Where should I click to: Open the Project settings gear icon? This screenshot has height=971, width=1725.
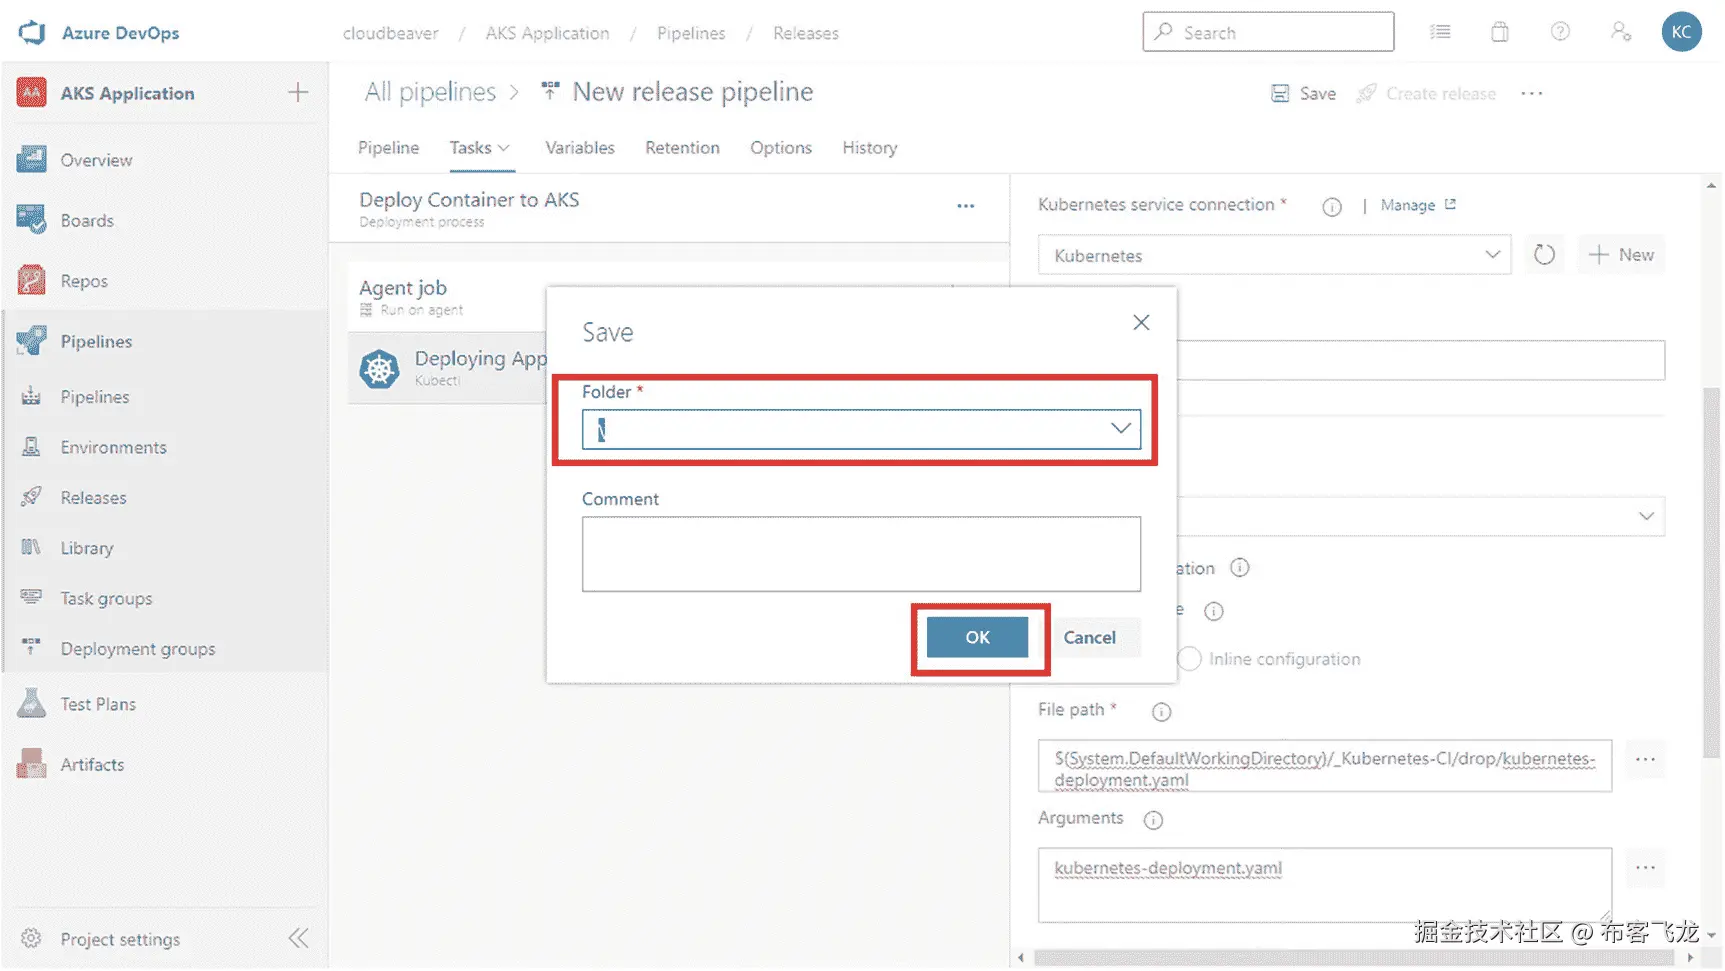tap(32, 939)
